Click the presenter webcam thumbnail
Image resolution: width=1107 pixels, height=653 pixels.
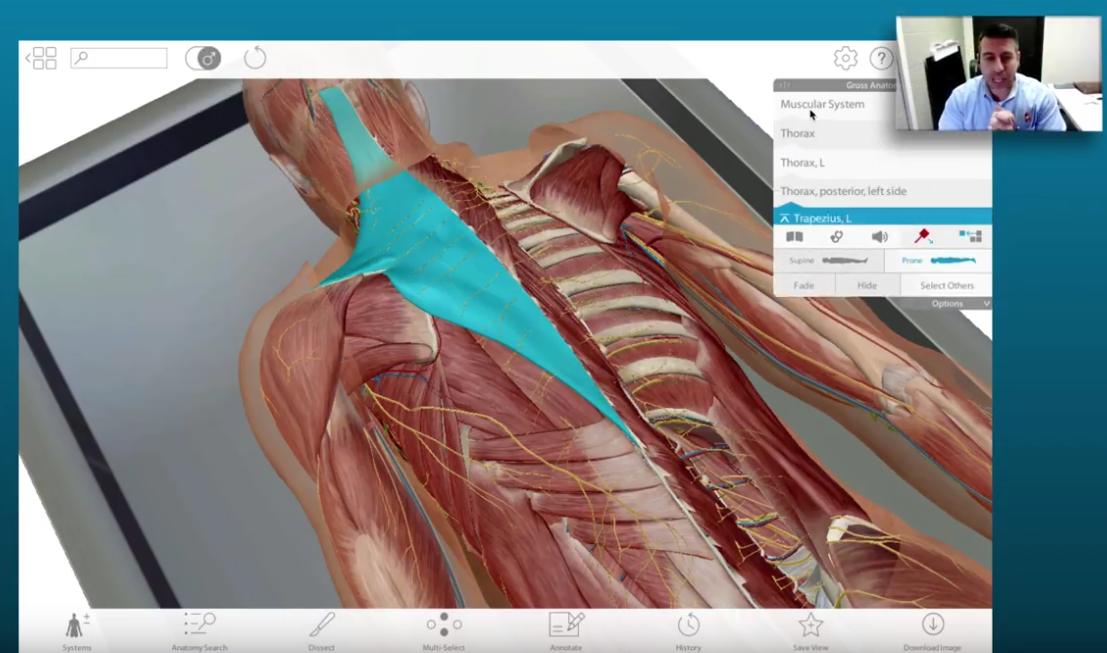999,73
